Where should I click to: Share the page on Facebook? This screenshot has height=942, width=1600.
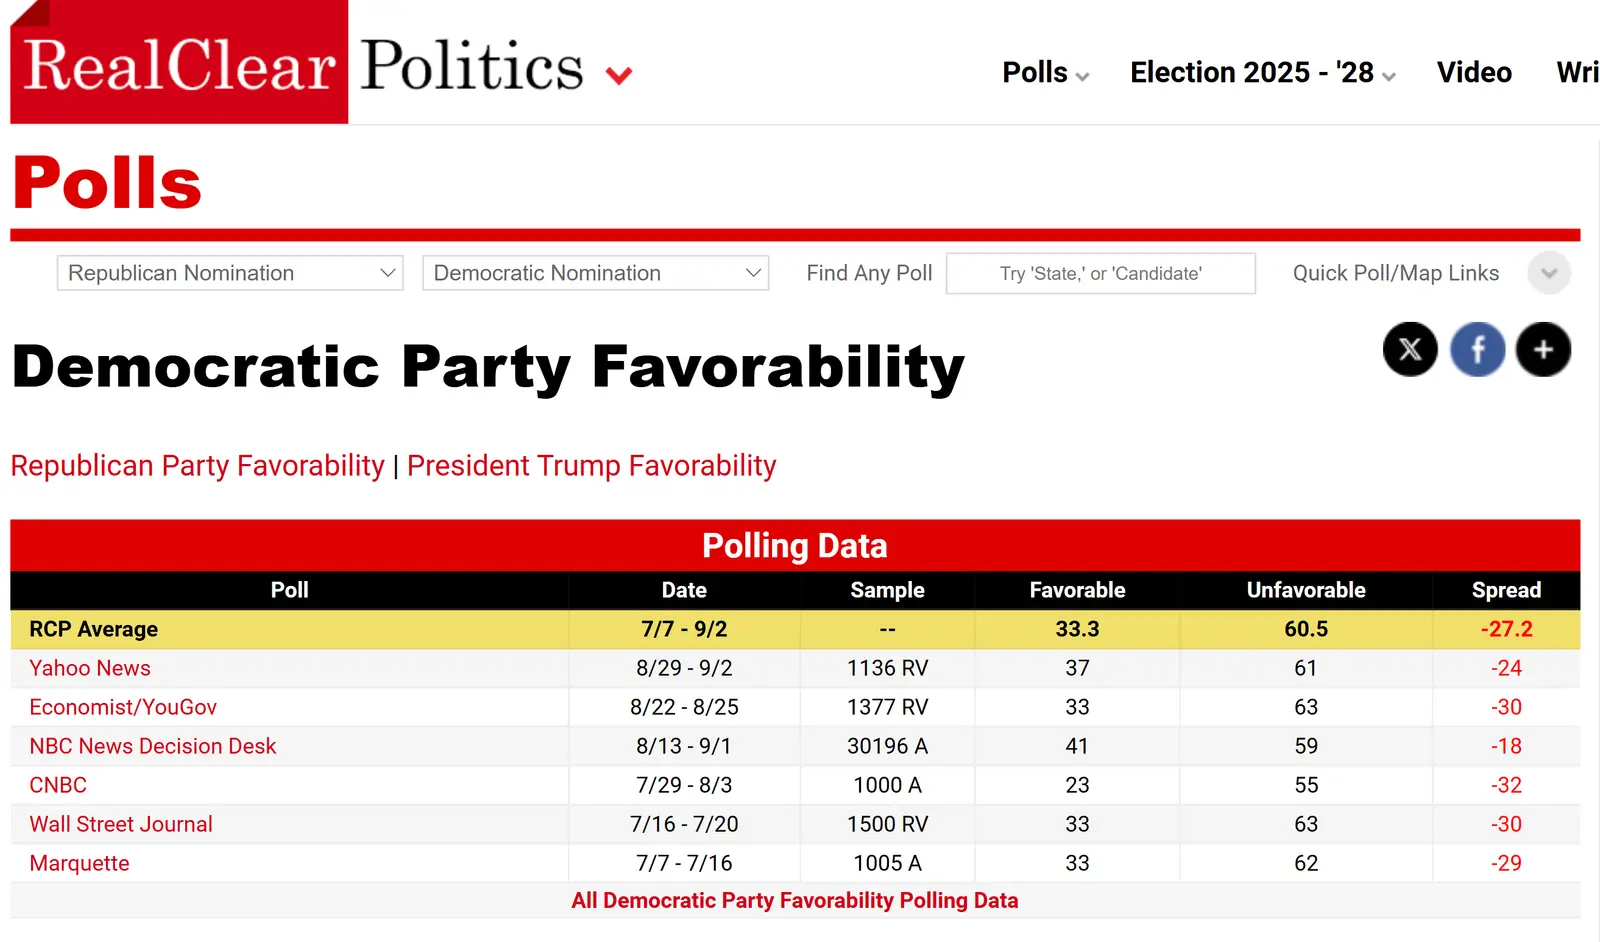(1477, 349)
